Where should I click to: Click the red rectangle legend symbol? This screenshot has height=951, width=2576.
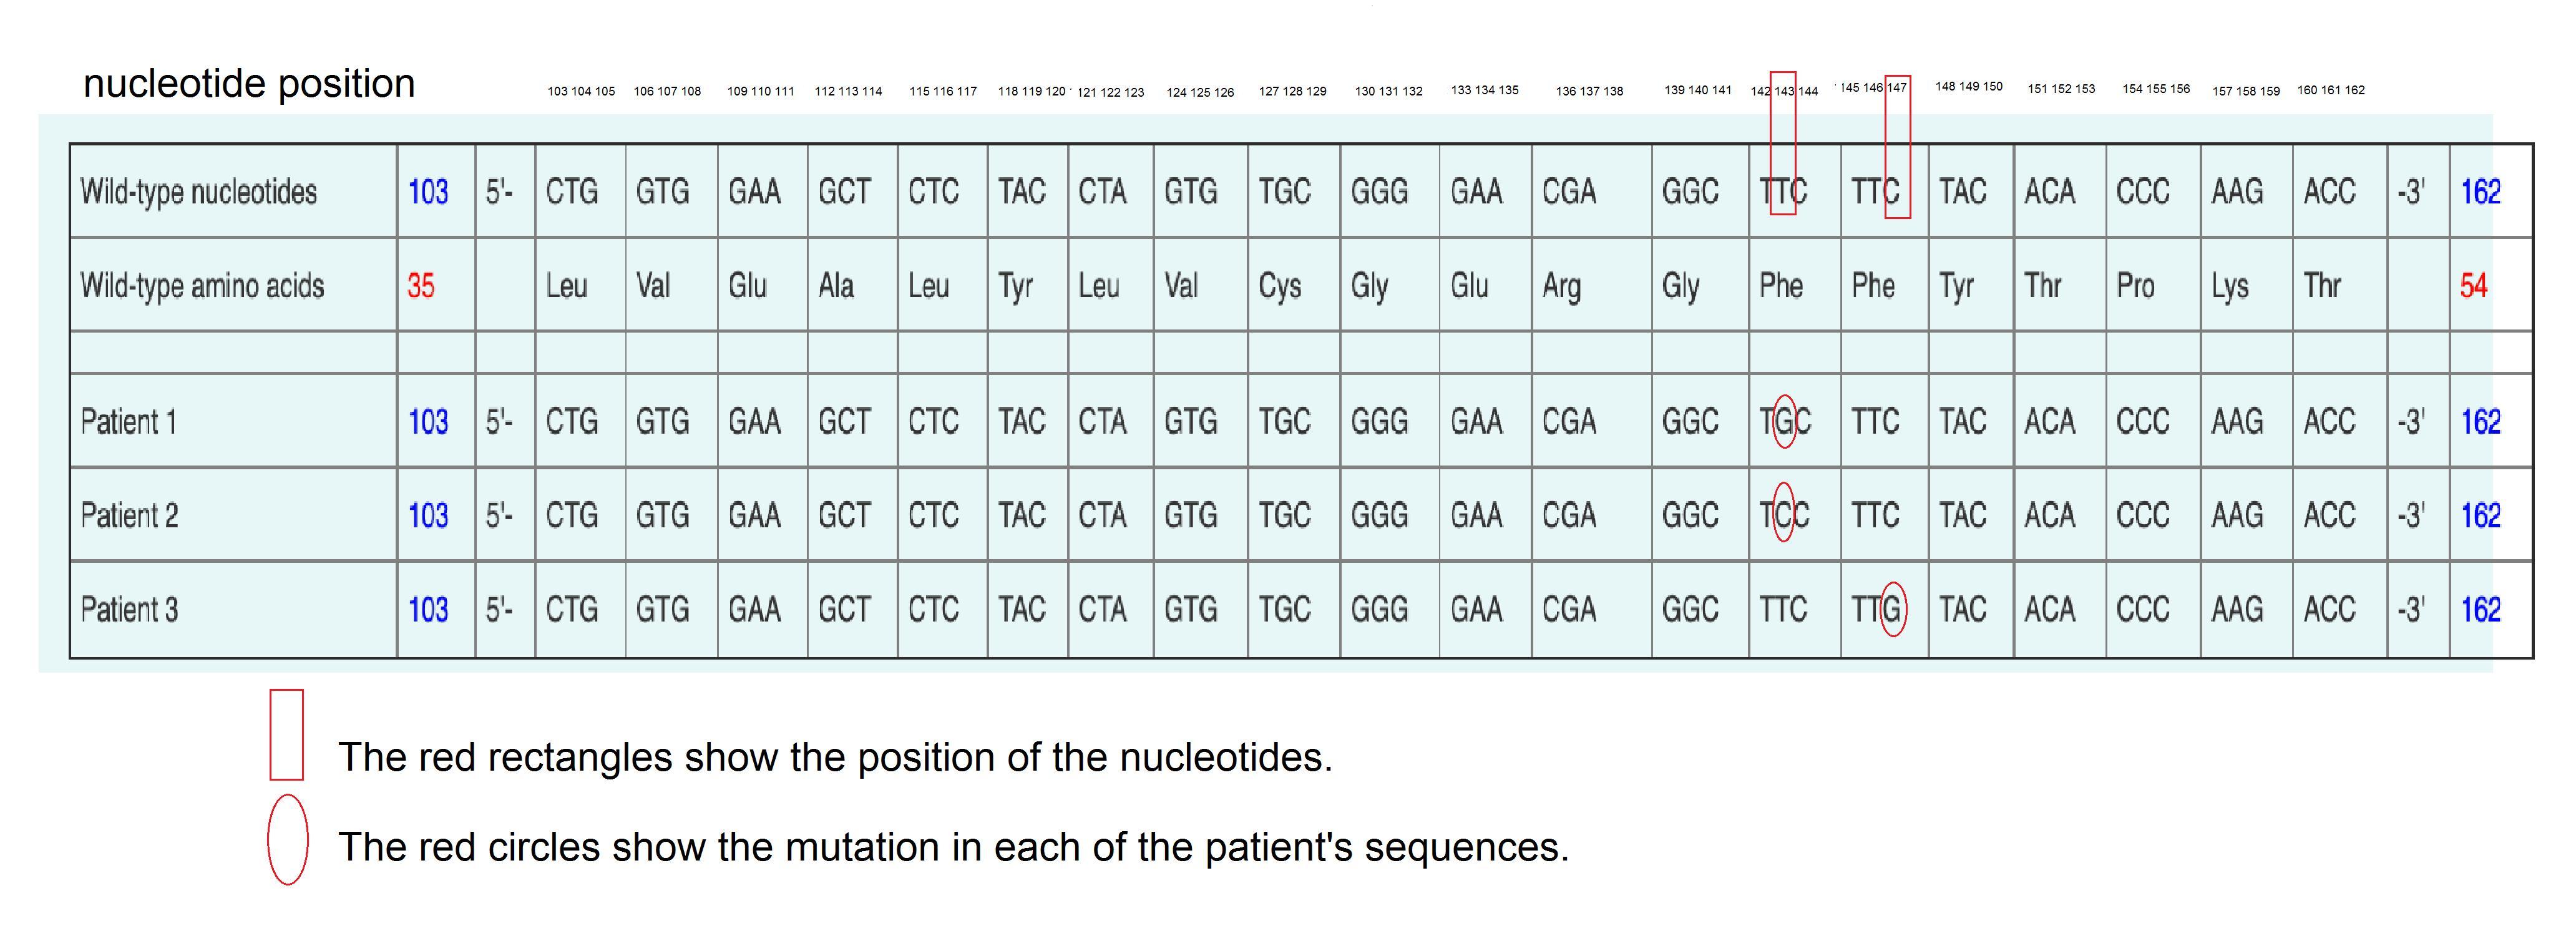click(286, 735)
